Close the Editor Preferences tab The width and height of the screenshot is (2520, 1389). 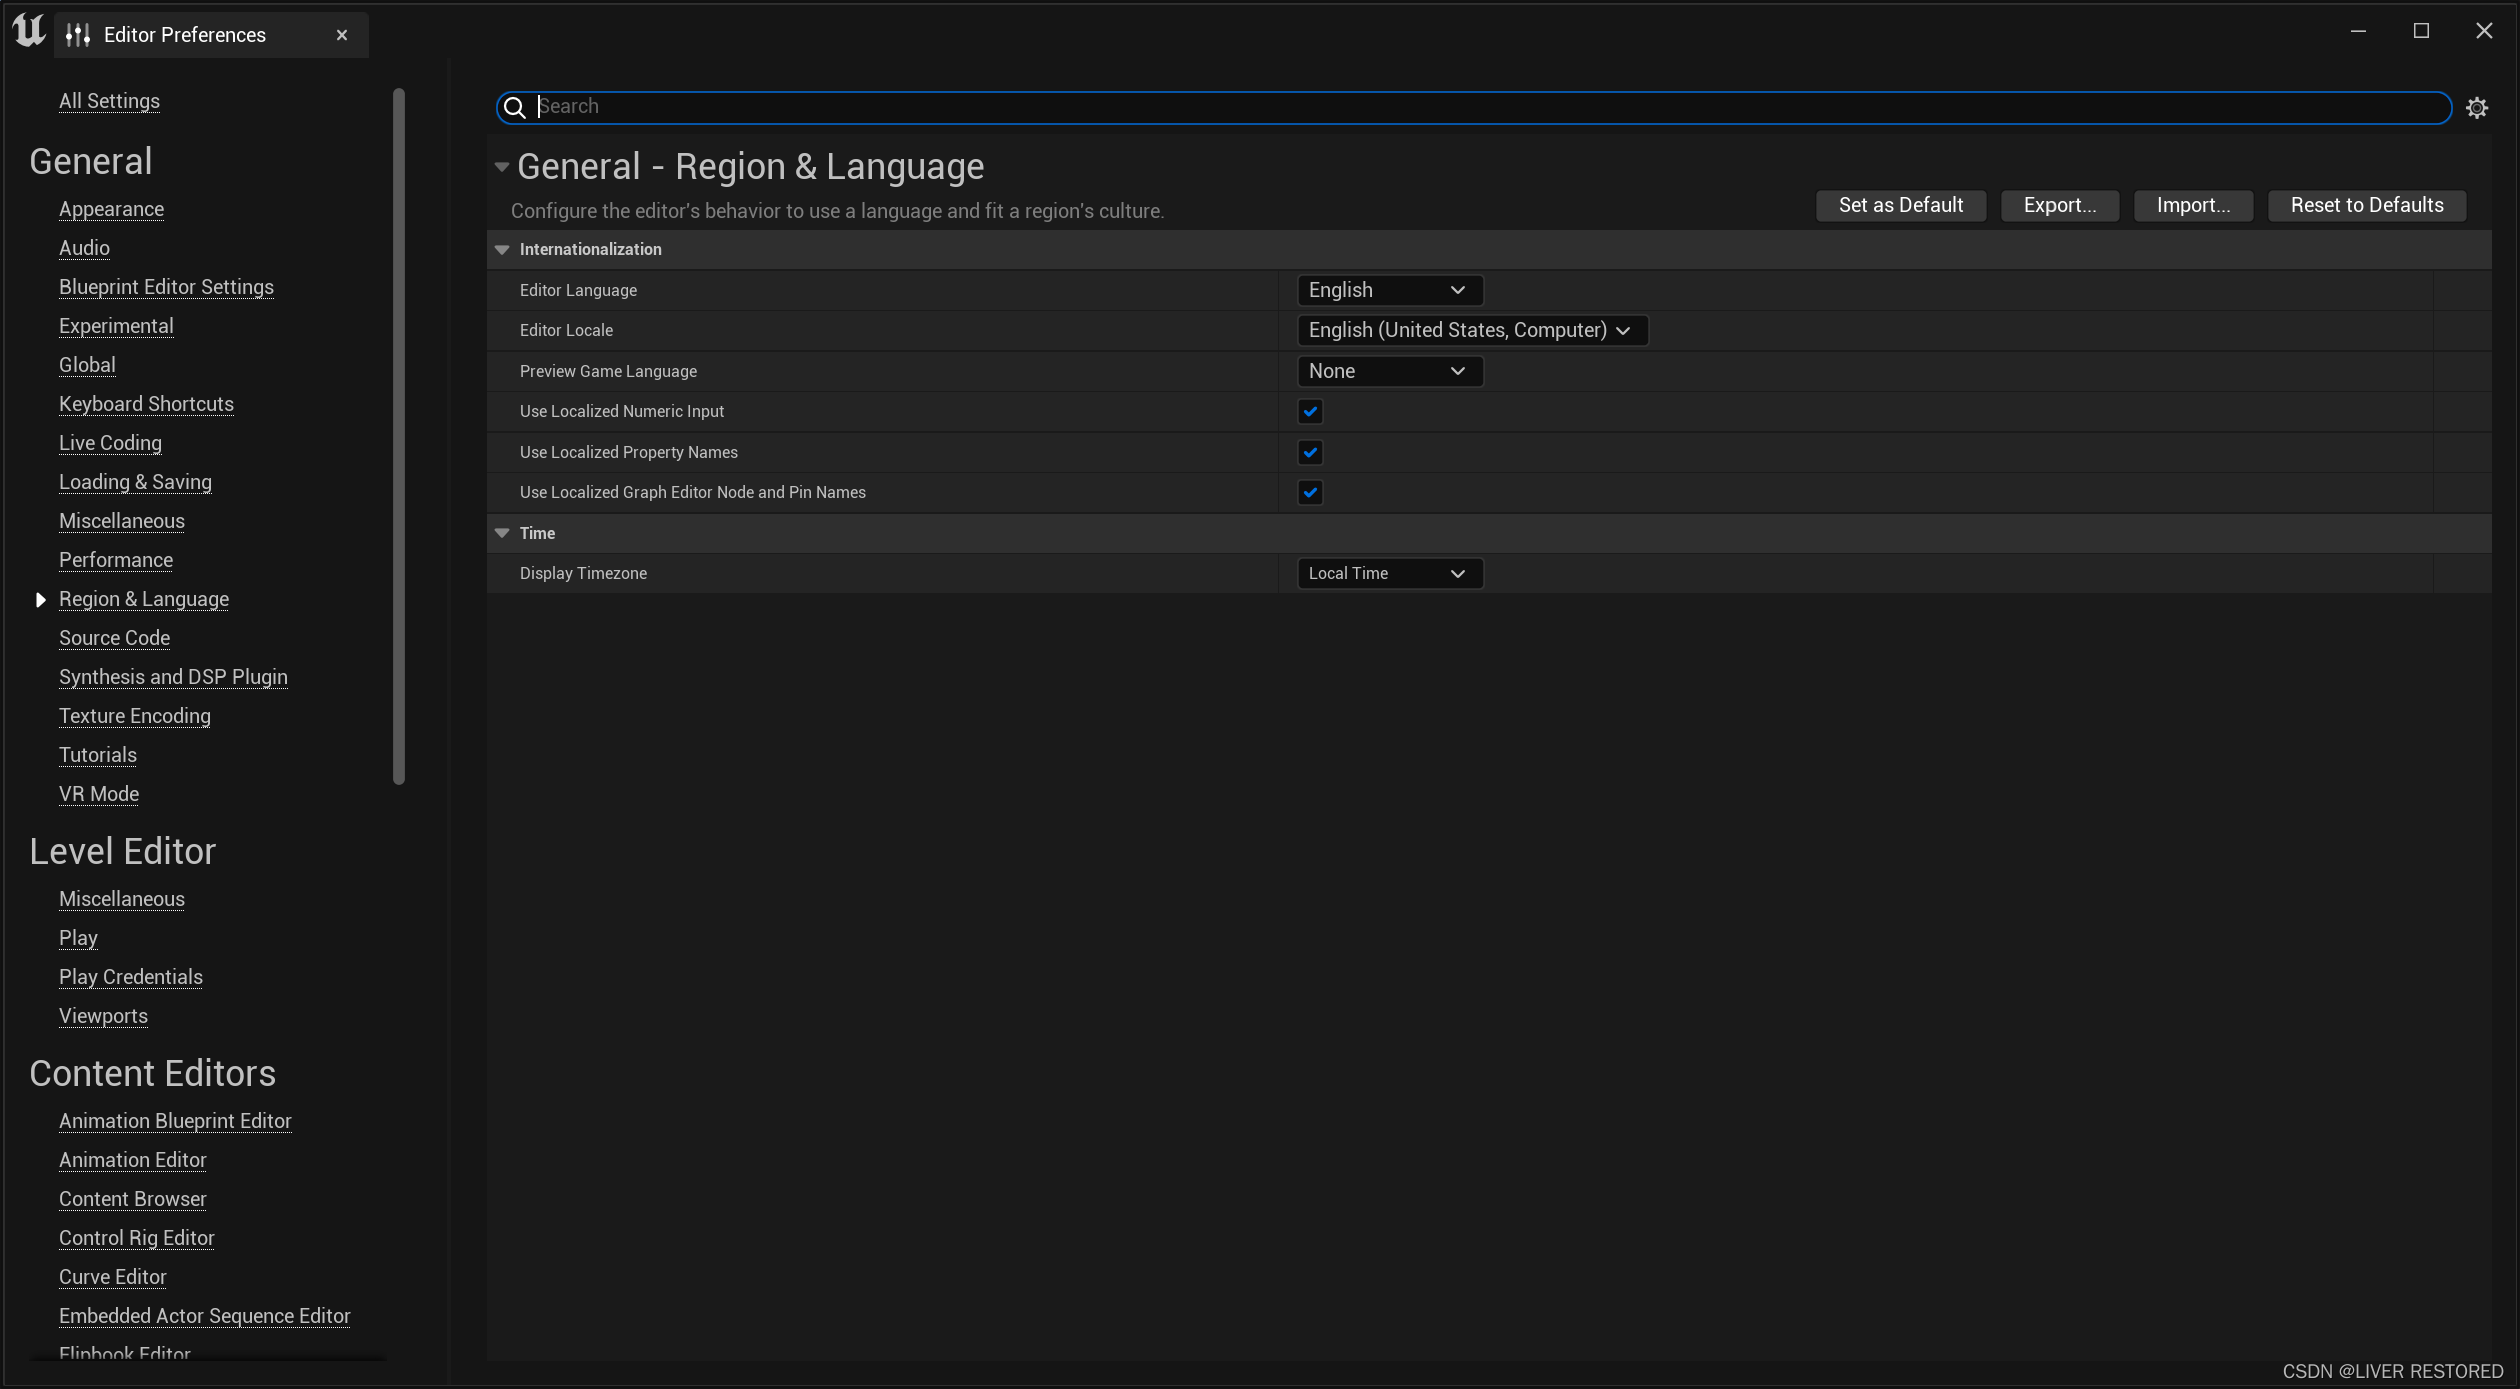point(342,35)
